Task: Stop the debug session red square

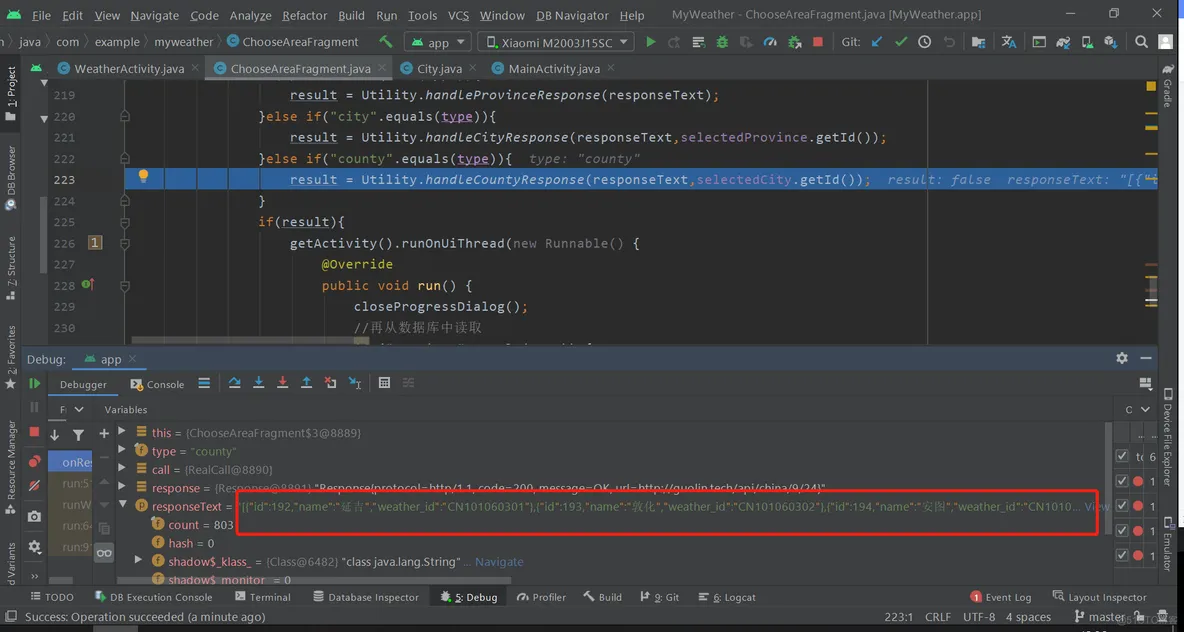Action: click(34, 432)
